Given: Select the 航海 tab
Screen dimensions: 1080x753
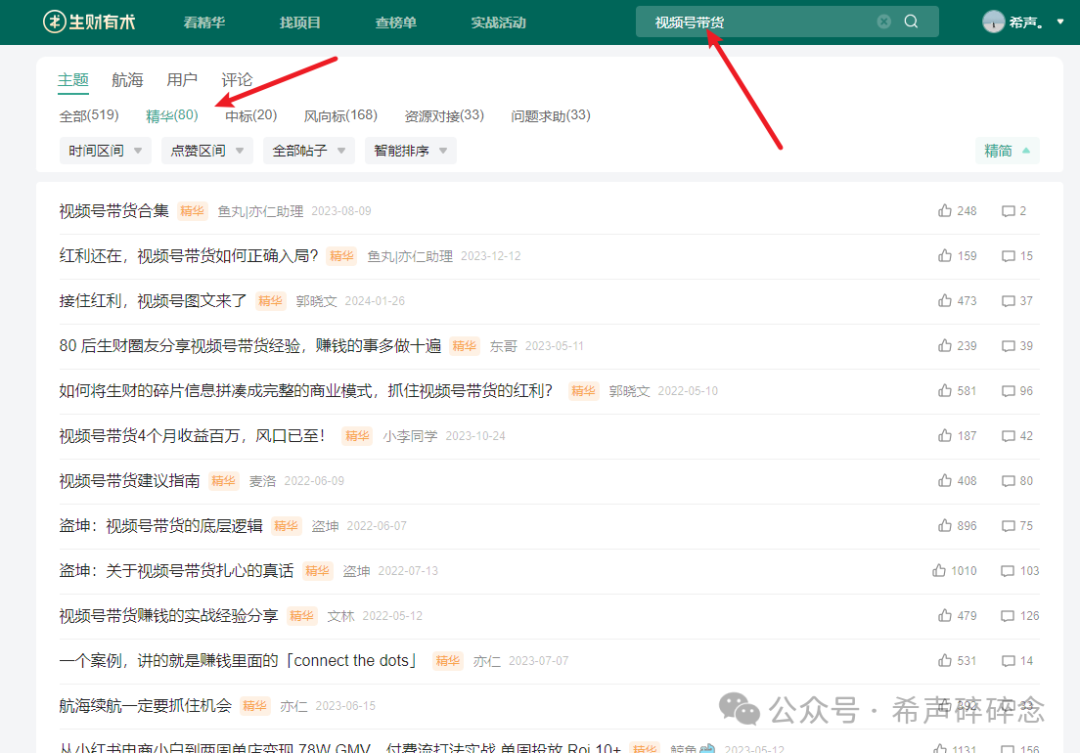Looking at the screenshot, I should coord(127,79).
